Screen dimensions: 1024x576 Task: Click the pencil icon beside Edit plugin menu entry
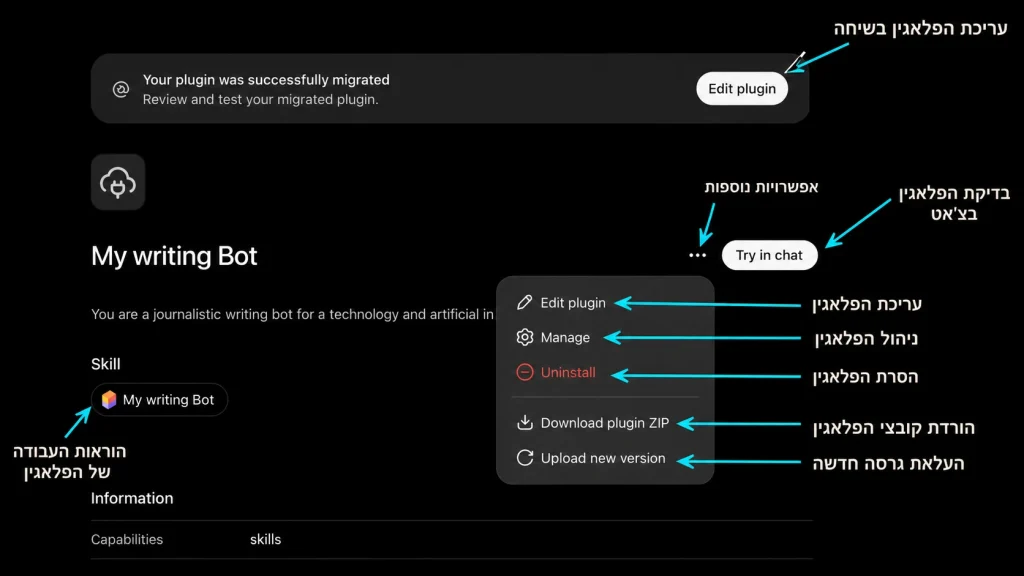(x=524, y=302)
